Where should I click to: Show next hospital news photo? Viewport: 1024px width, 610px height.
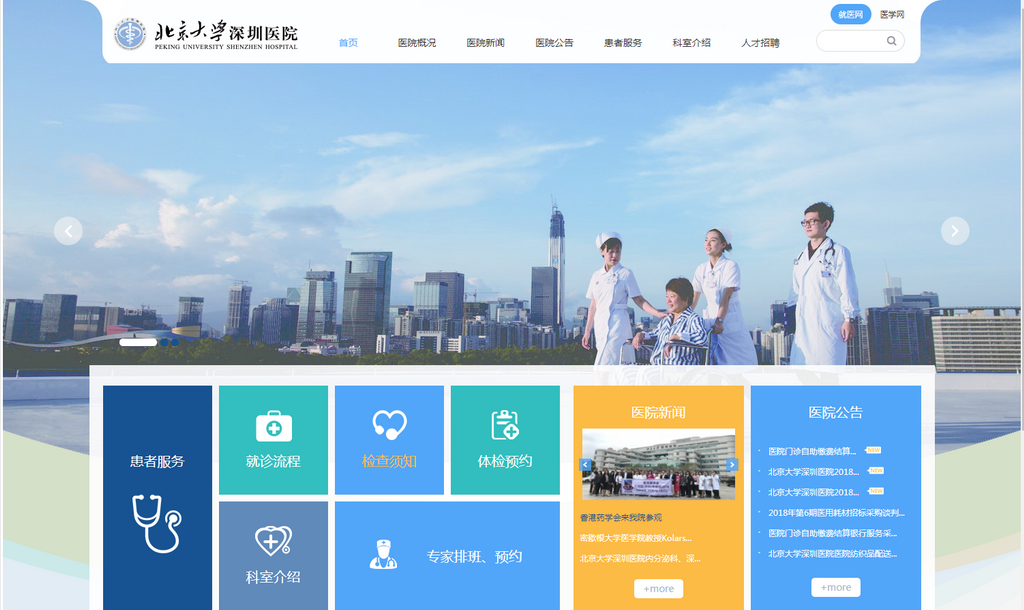(x=732, y=464)
